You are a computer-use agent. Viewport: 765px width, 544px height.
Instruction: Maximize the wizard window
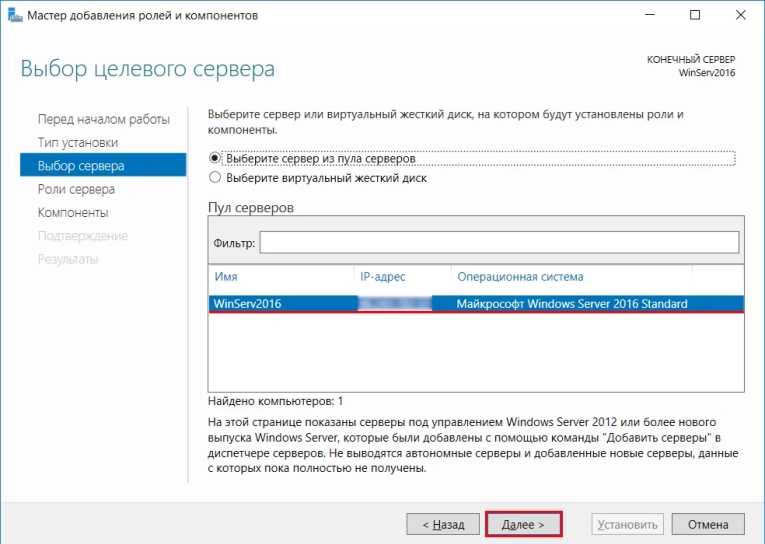[695, 16]
